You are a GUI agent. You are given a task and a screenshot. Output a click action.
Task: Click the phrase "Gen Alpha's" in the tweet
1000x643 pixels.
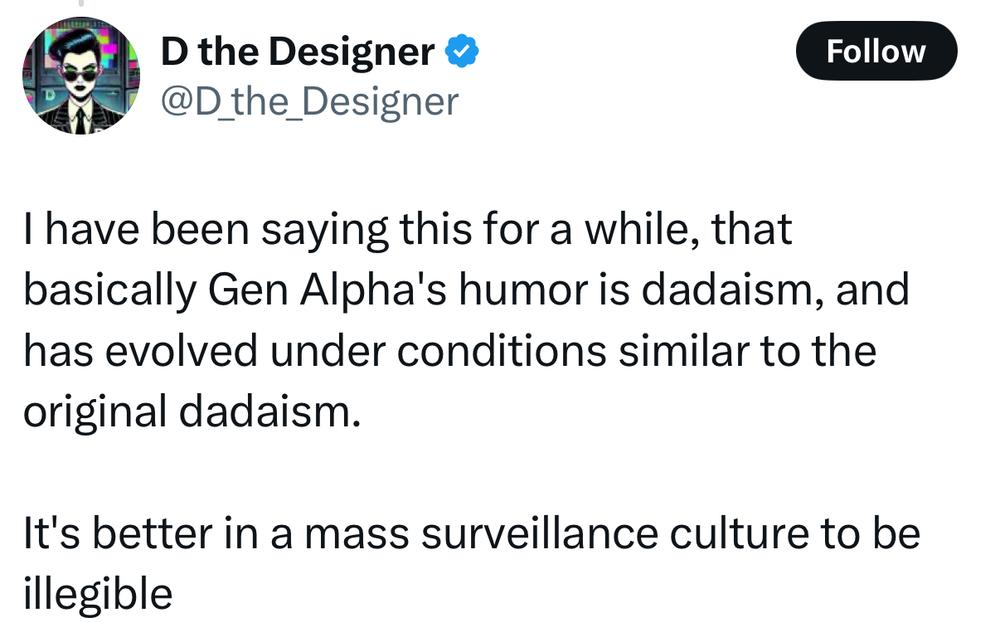(x=327, y=290)
